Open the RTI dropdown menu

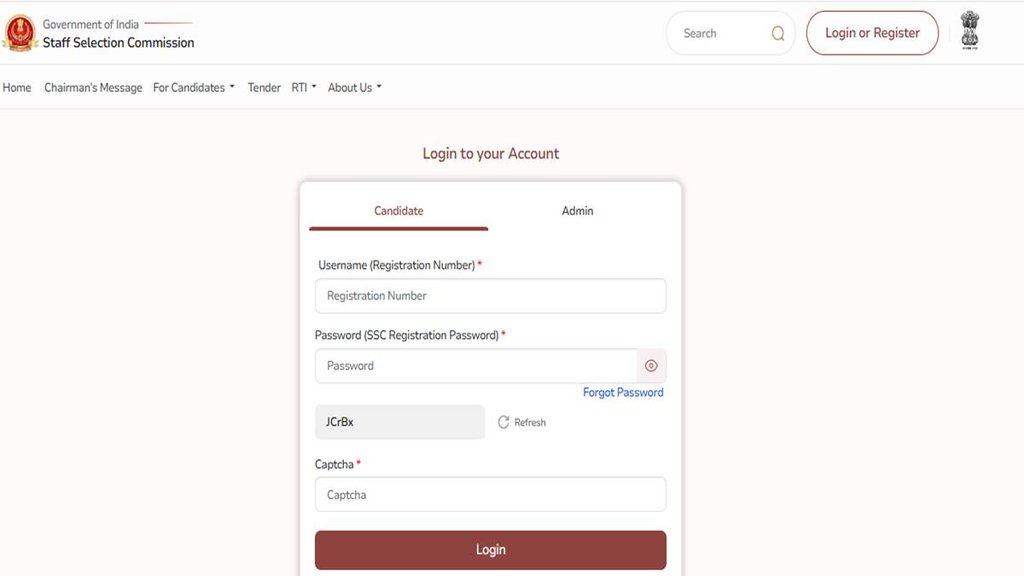(303, 88)
